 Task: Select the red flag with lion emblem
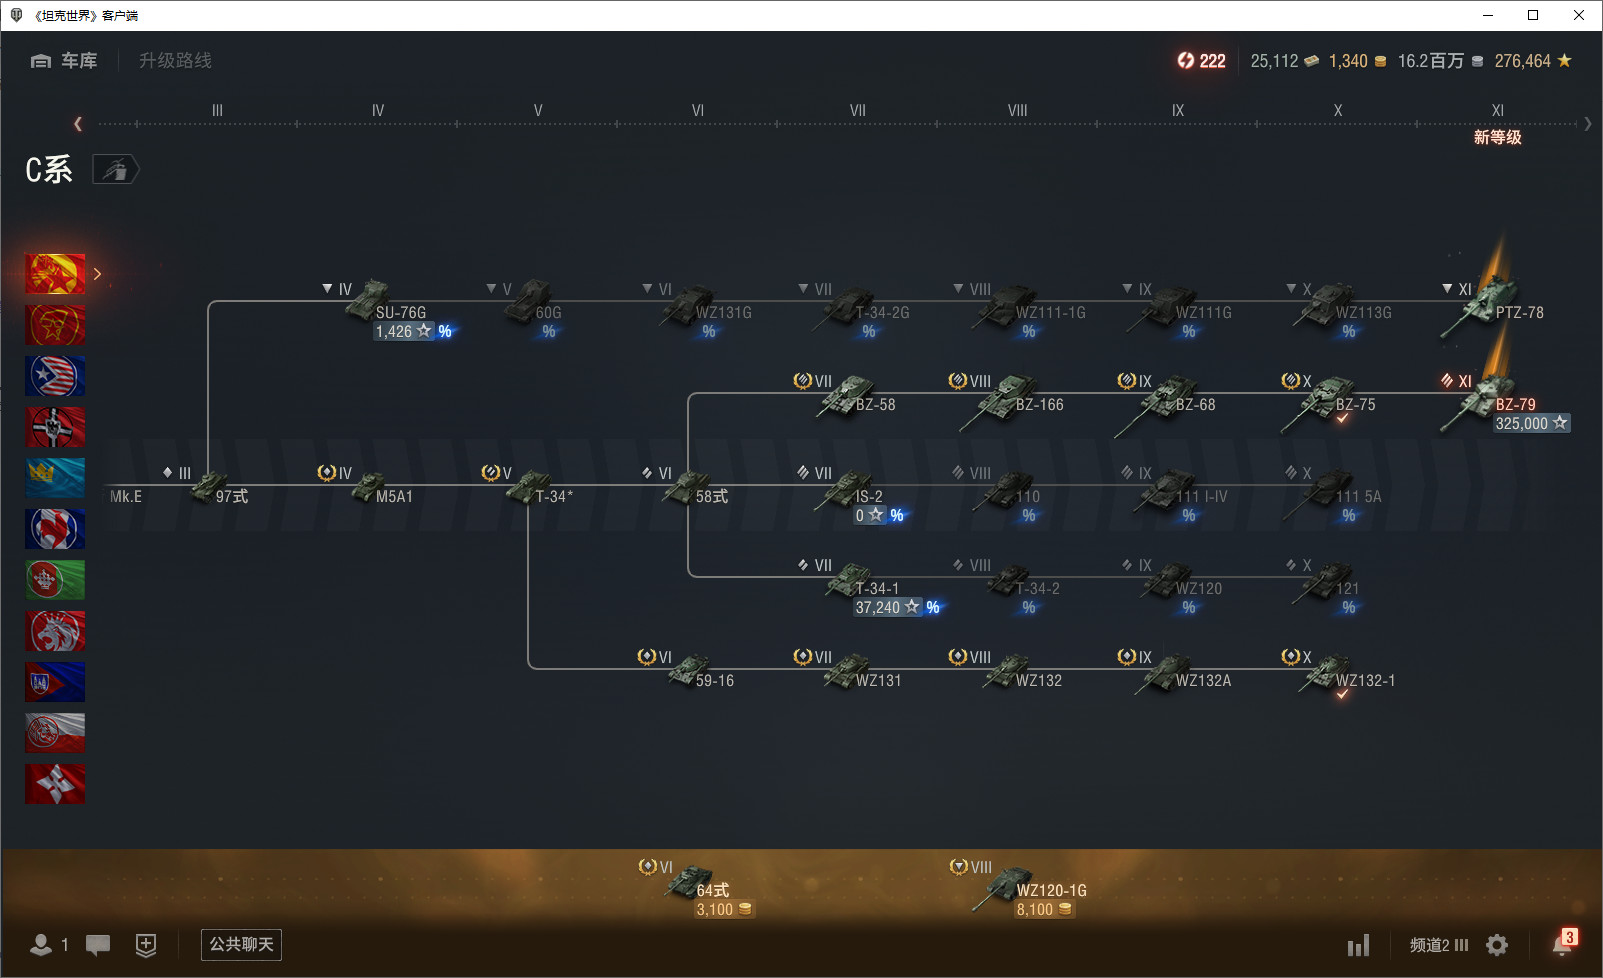(55, 631)
